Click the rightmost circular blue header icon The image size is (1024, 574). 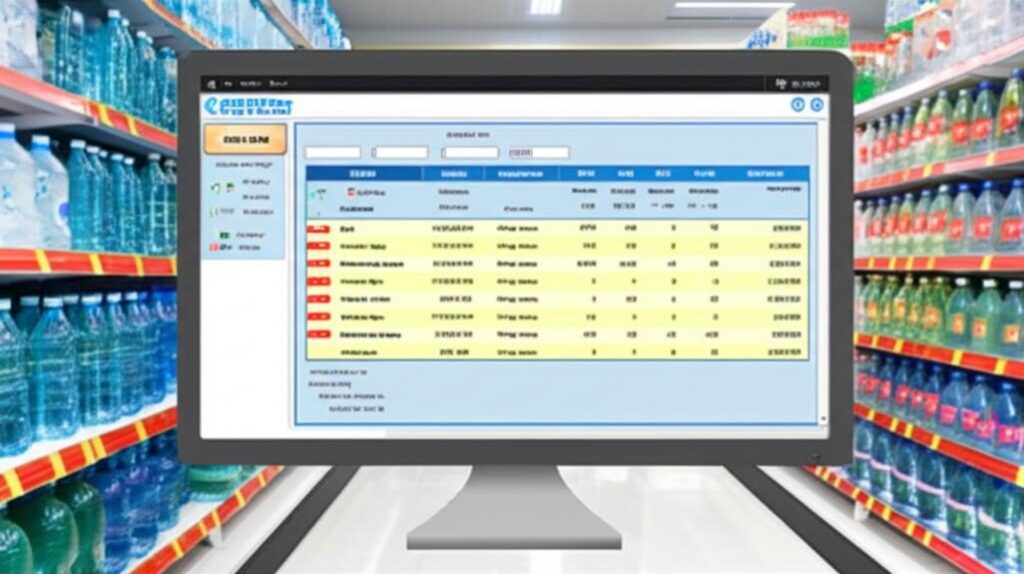click(x=817, y=105)
